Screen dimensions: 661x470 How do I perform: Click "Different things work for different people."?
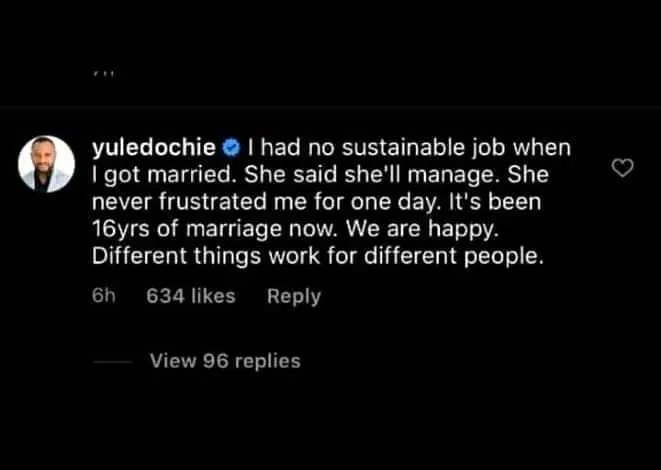318,255
